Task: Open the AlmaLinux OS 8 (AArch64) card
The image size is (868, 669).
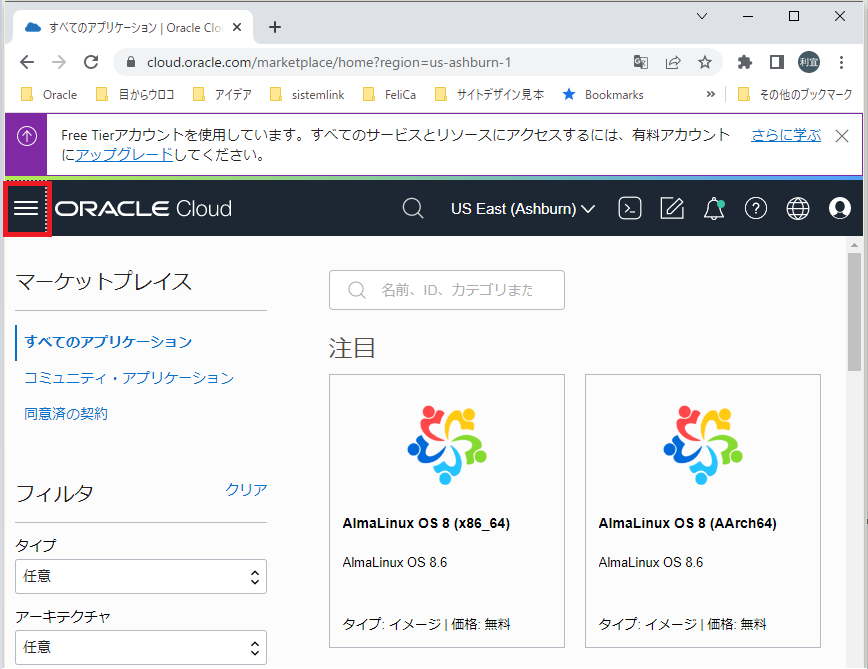Action: coord(702,511)
